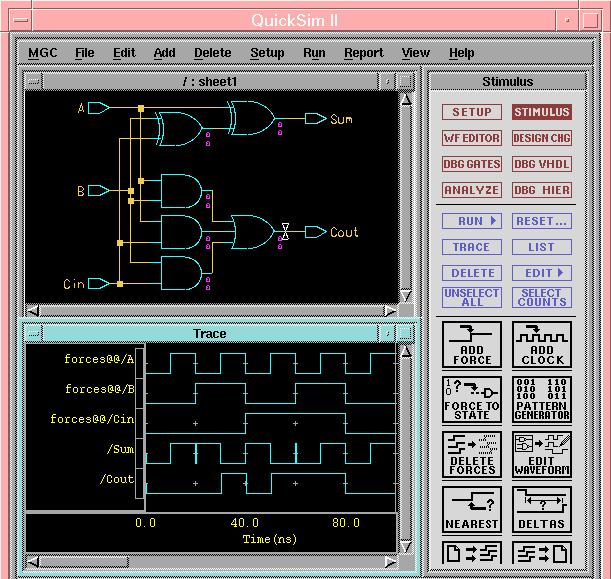Click the Deltas icon
Image resolution: width=611 pixels, height=579 pixels.
[542, 509]
